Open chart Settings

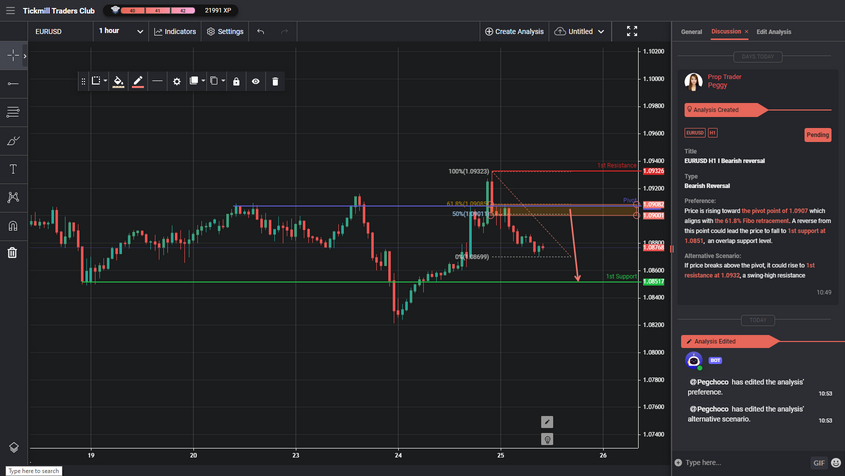coord(225,31)
